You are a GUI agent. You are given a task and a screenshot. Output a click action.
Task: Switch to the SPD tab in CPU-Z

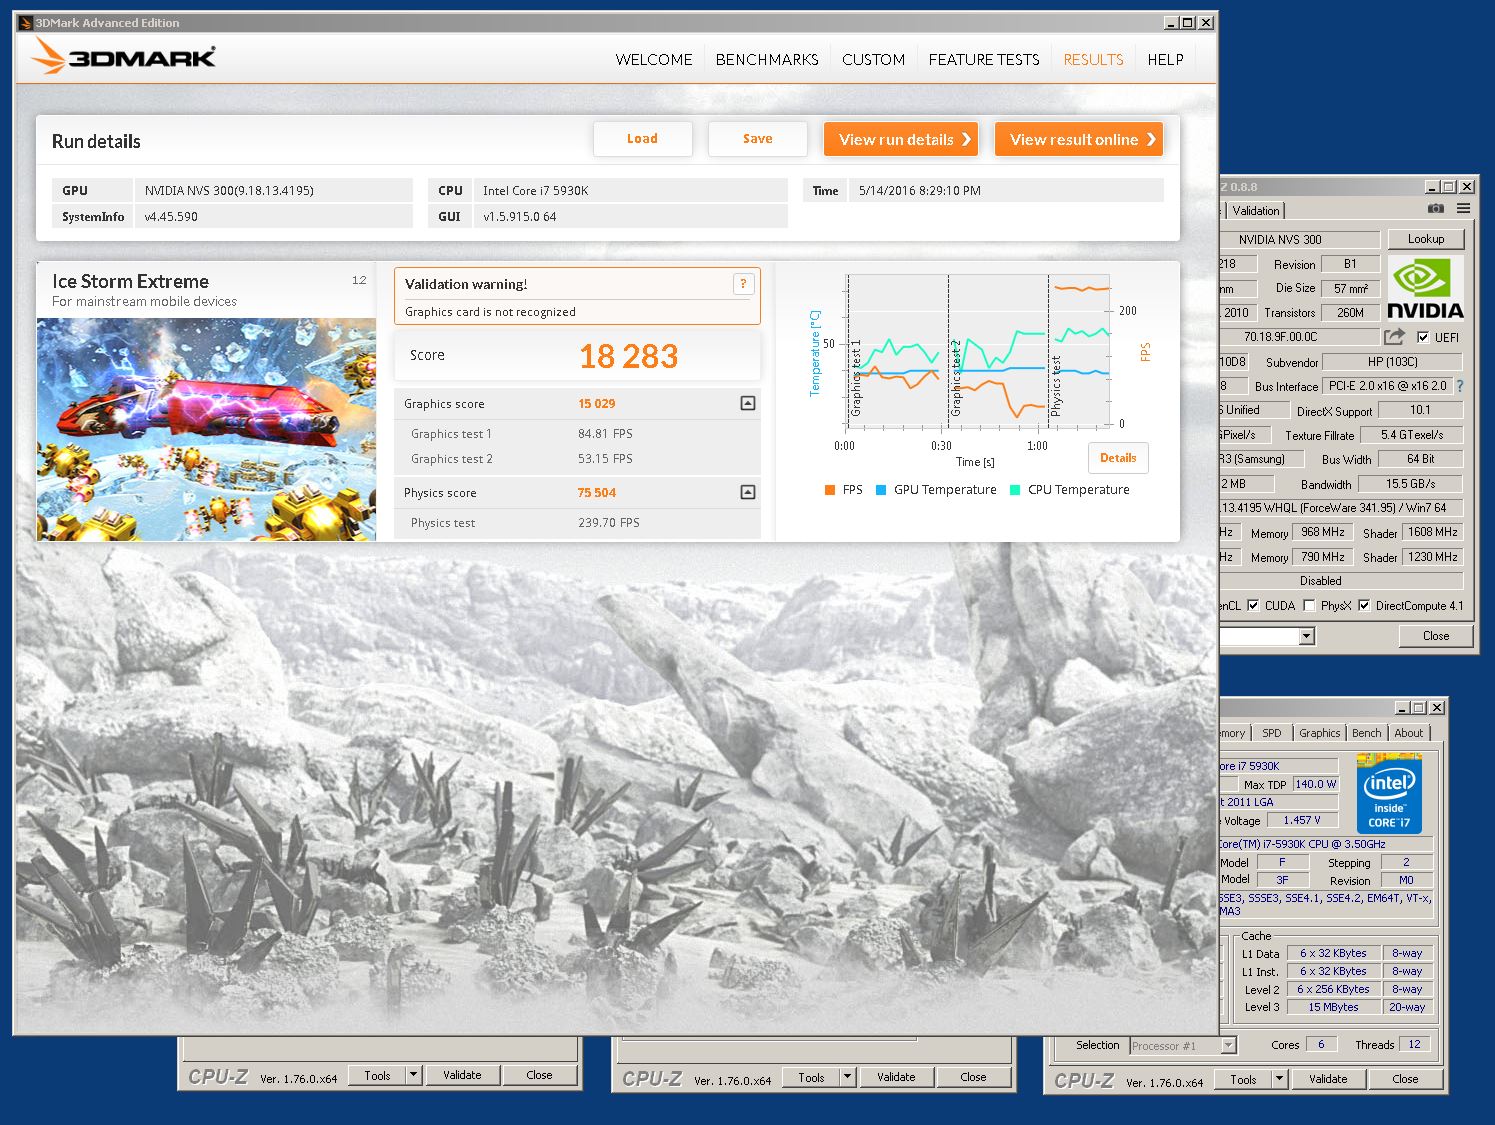(x=1271, y=733)
